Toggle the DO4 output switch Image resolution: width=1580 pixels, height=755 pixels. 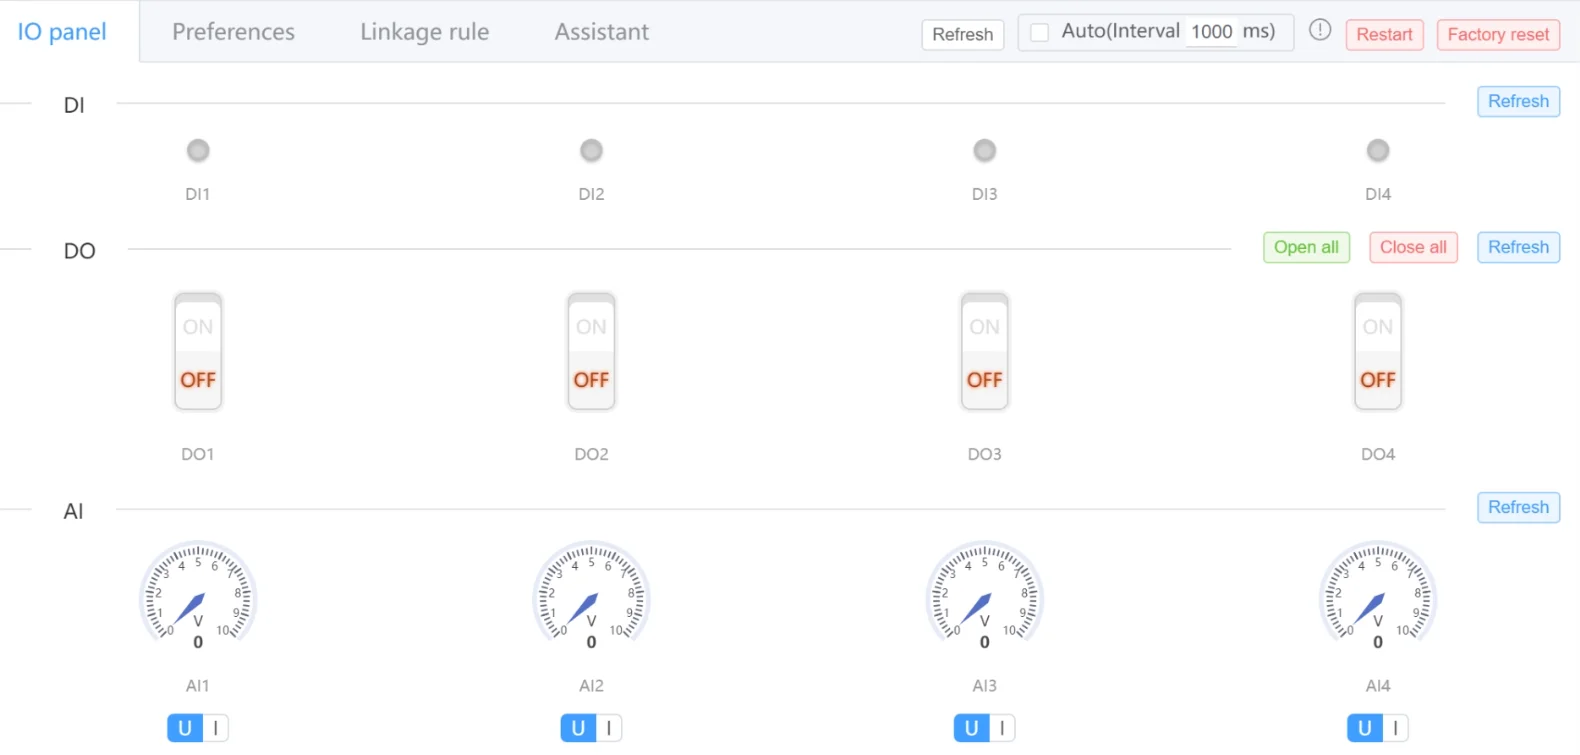(1378, 352)
